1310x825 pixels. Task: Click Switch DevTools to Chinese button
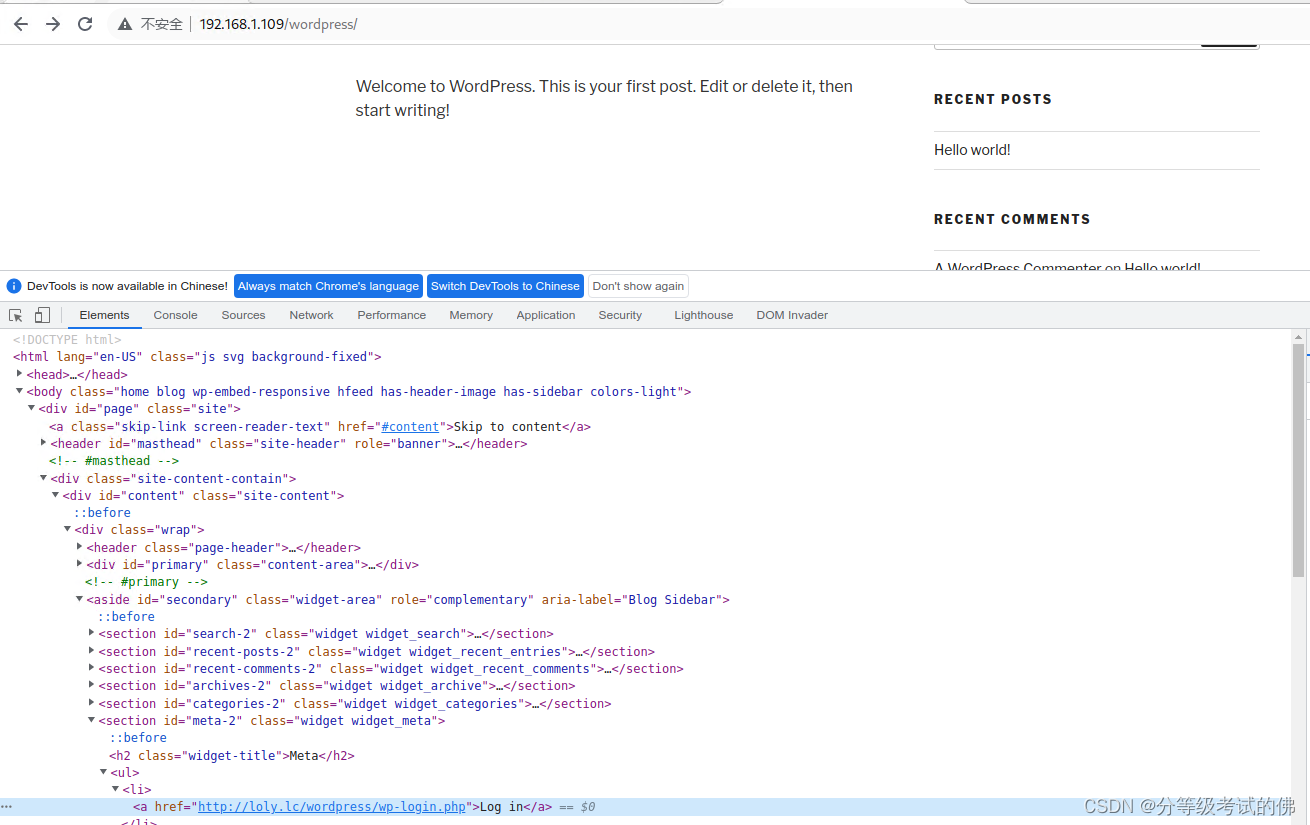pyautogui.click(x=505, y=286)
